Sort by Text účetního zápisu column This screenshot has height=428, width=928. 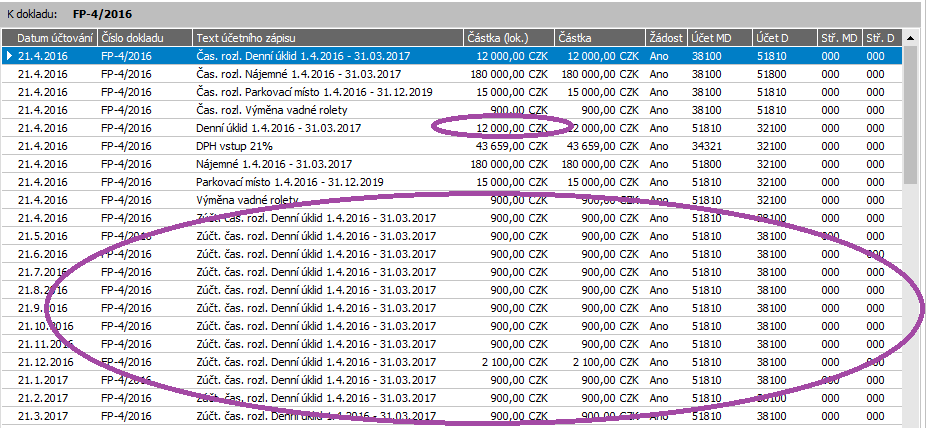coord(328,38)
